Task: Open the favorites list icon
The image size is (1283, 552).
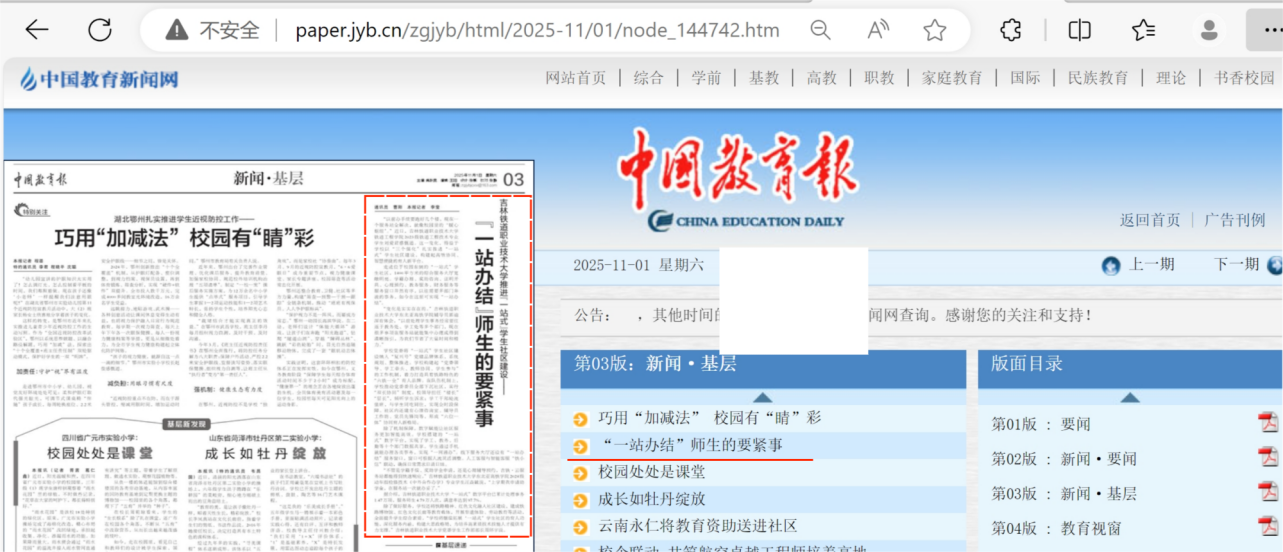Action: click(x=1144, y=30)
